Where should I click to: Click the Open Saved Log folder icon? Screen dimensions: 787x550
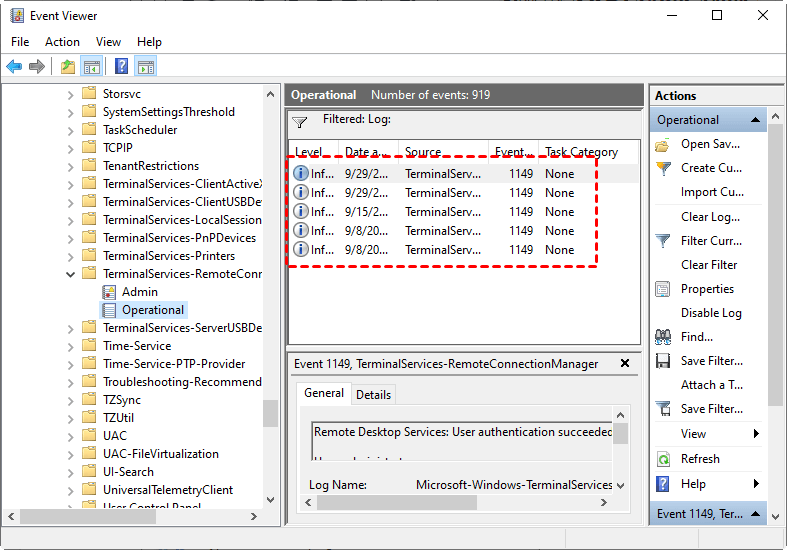pyautogui.click(x=663, y=144)
